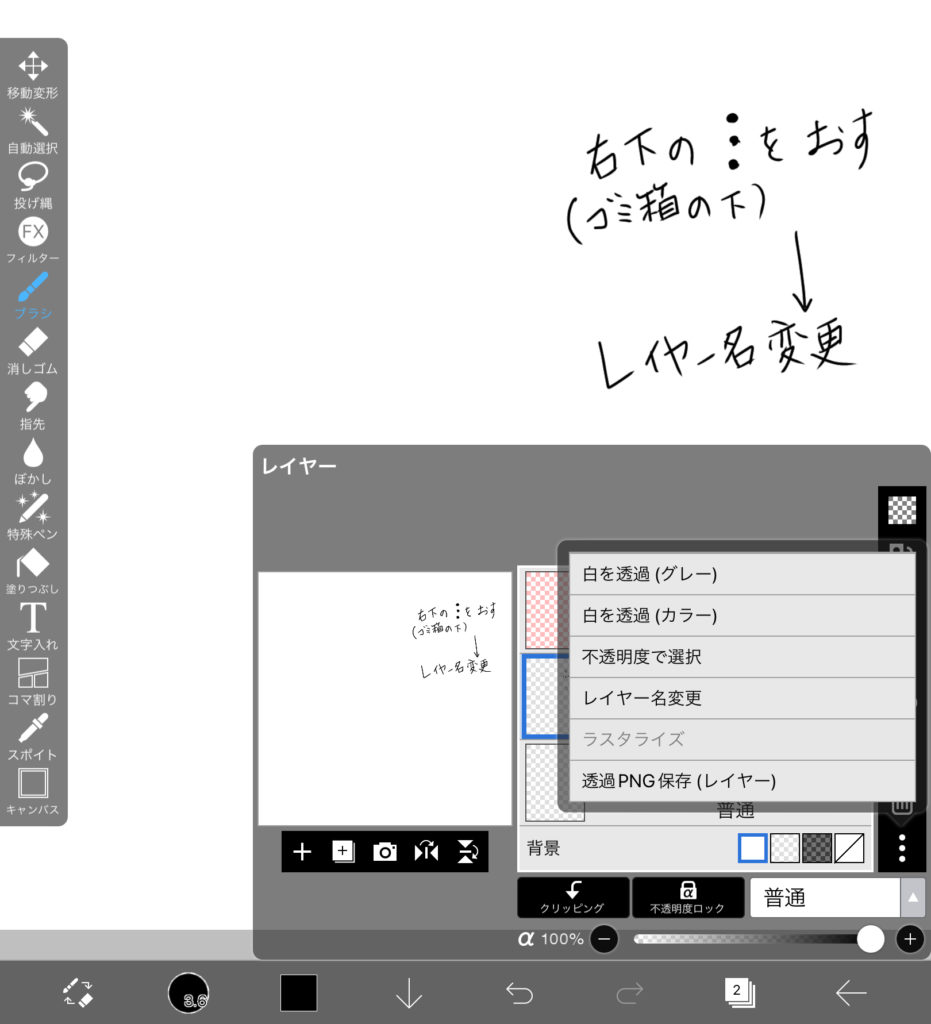This screenshot has width=931, height=1024.
Task: Tap the brush/eraser switch icon
Action: (x=78, y=993)
